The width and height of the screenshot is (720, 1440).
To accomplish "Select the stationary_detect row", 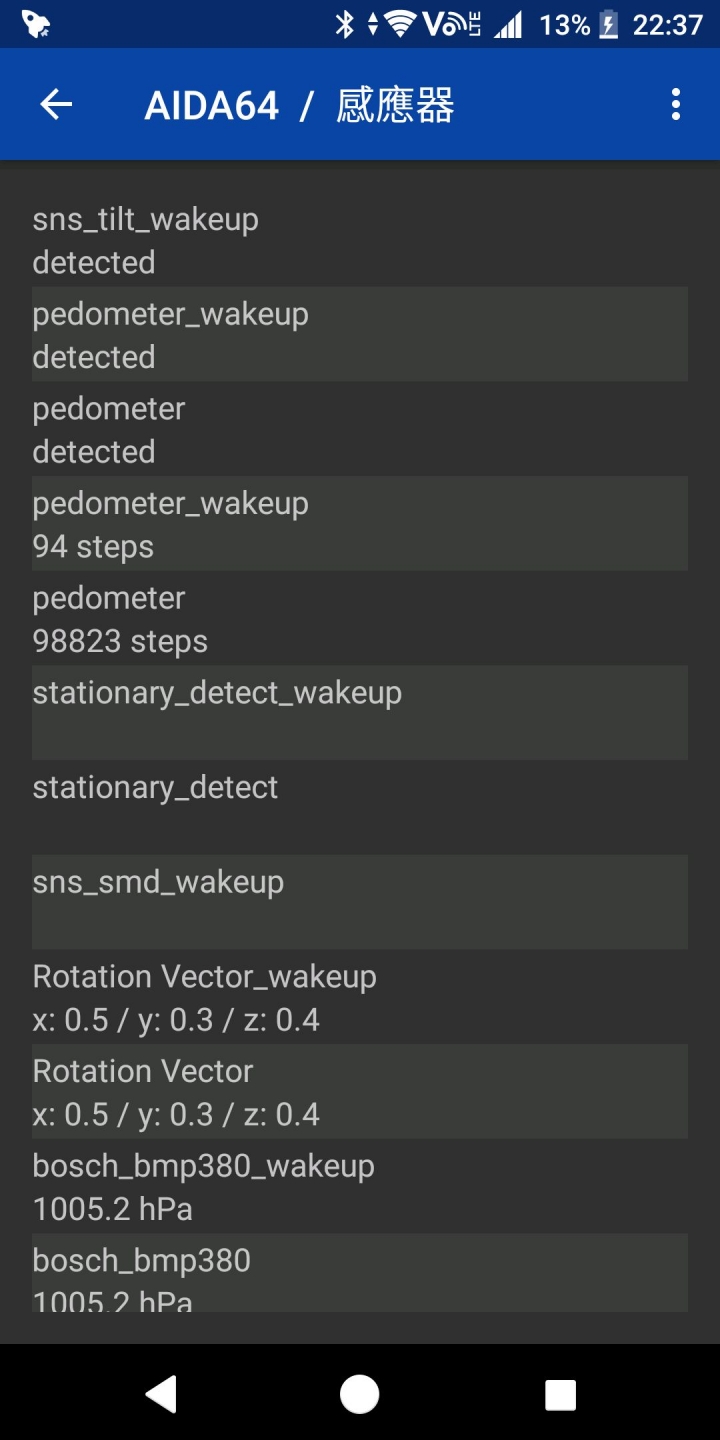I will (x=360, y=808).
